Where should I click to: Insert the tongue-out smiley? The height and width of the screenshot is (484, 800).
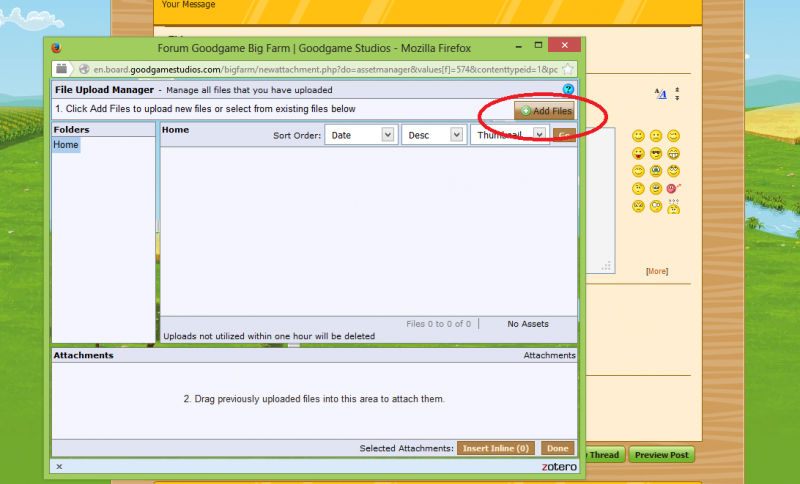[638, 153]
